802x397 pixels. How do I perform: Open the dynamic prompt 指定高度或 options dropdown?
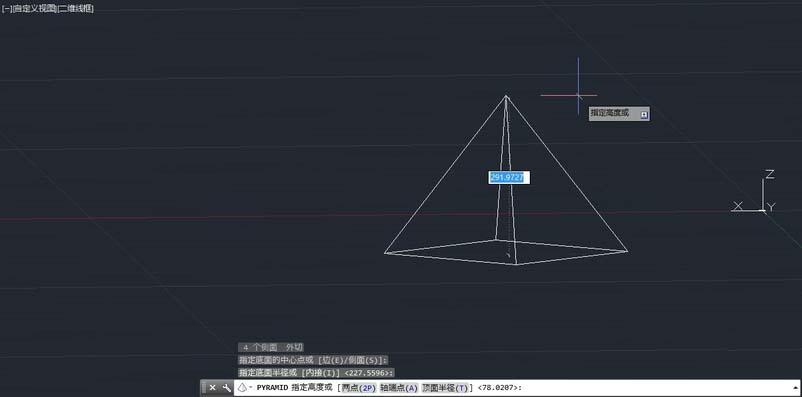coord(644,115)
